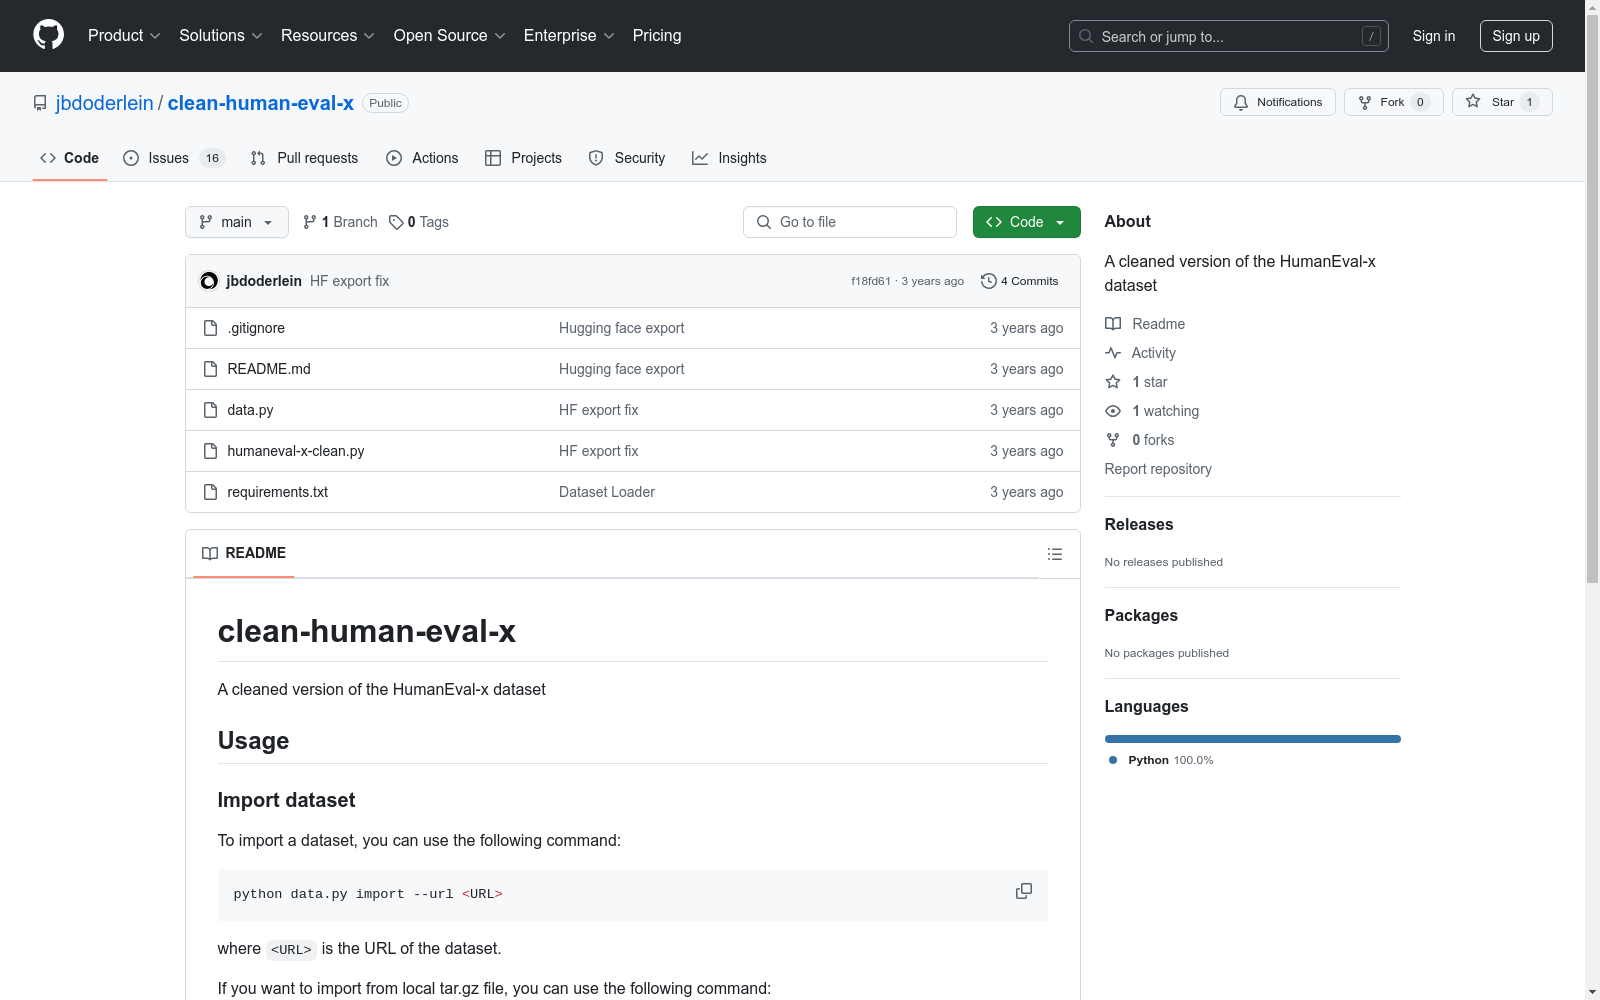Click the magnifier icon in Go to file
Viewport: 1600px width, 1000px height.
click(764, 222)
